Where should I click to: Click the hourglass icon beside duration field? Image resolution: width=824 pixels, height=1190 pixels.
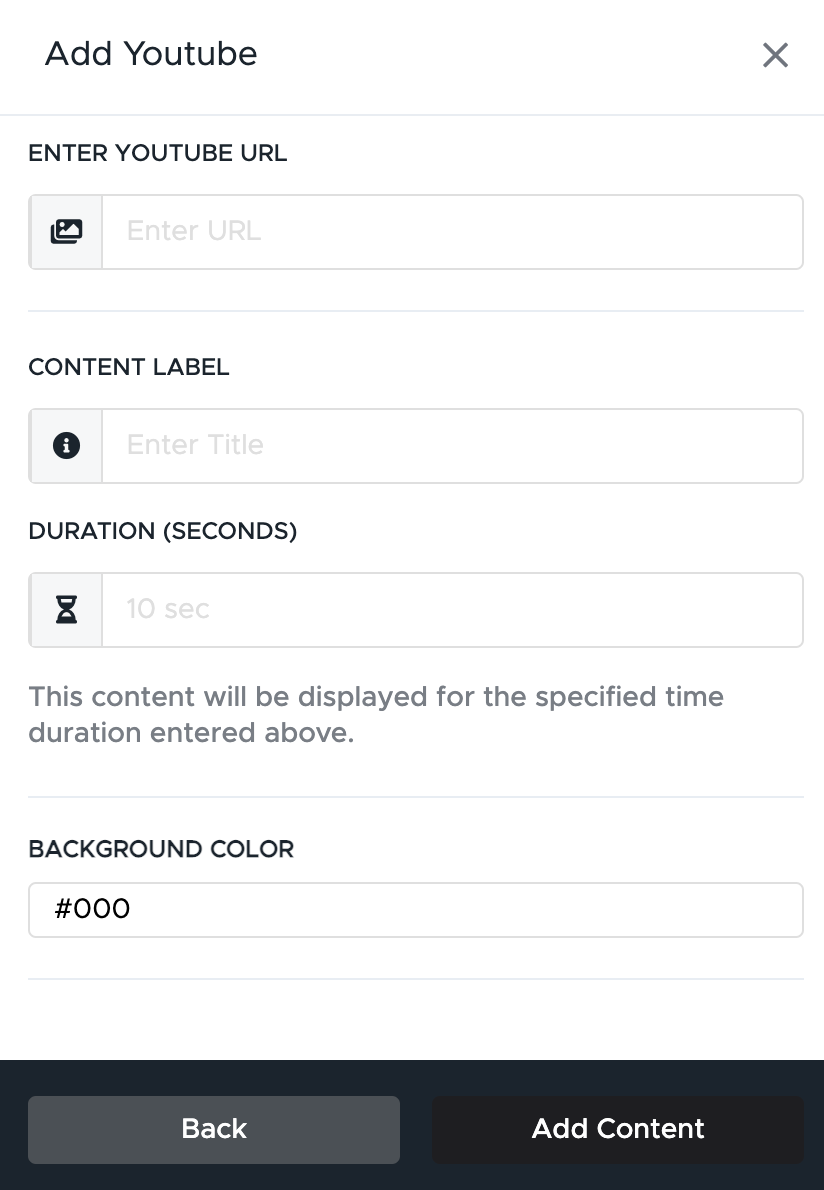tap(66, 609)
